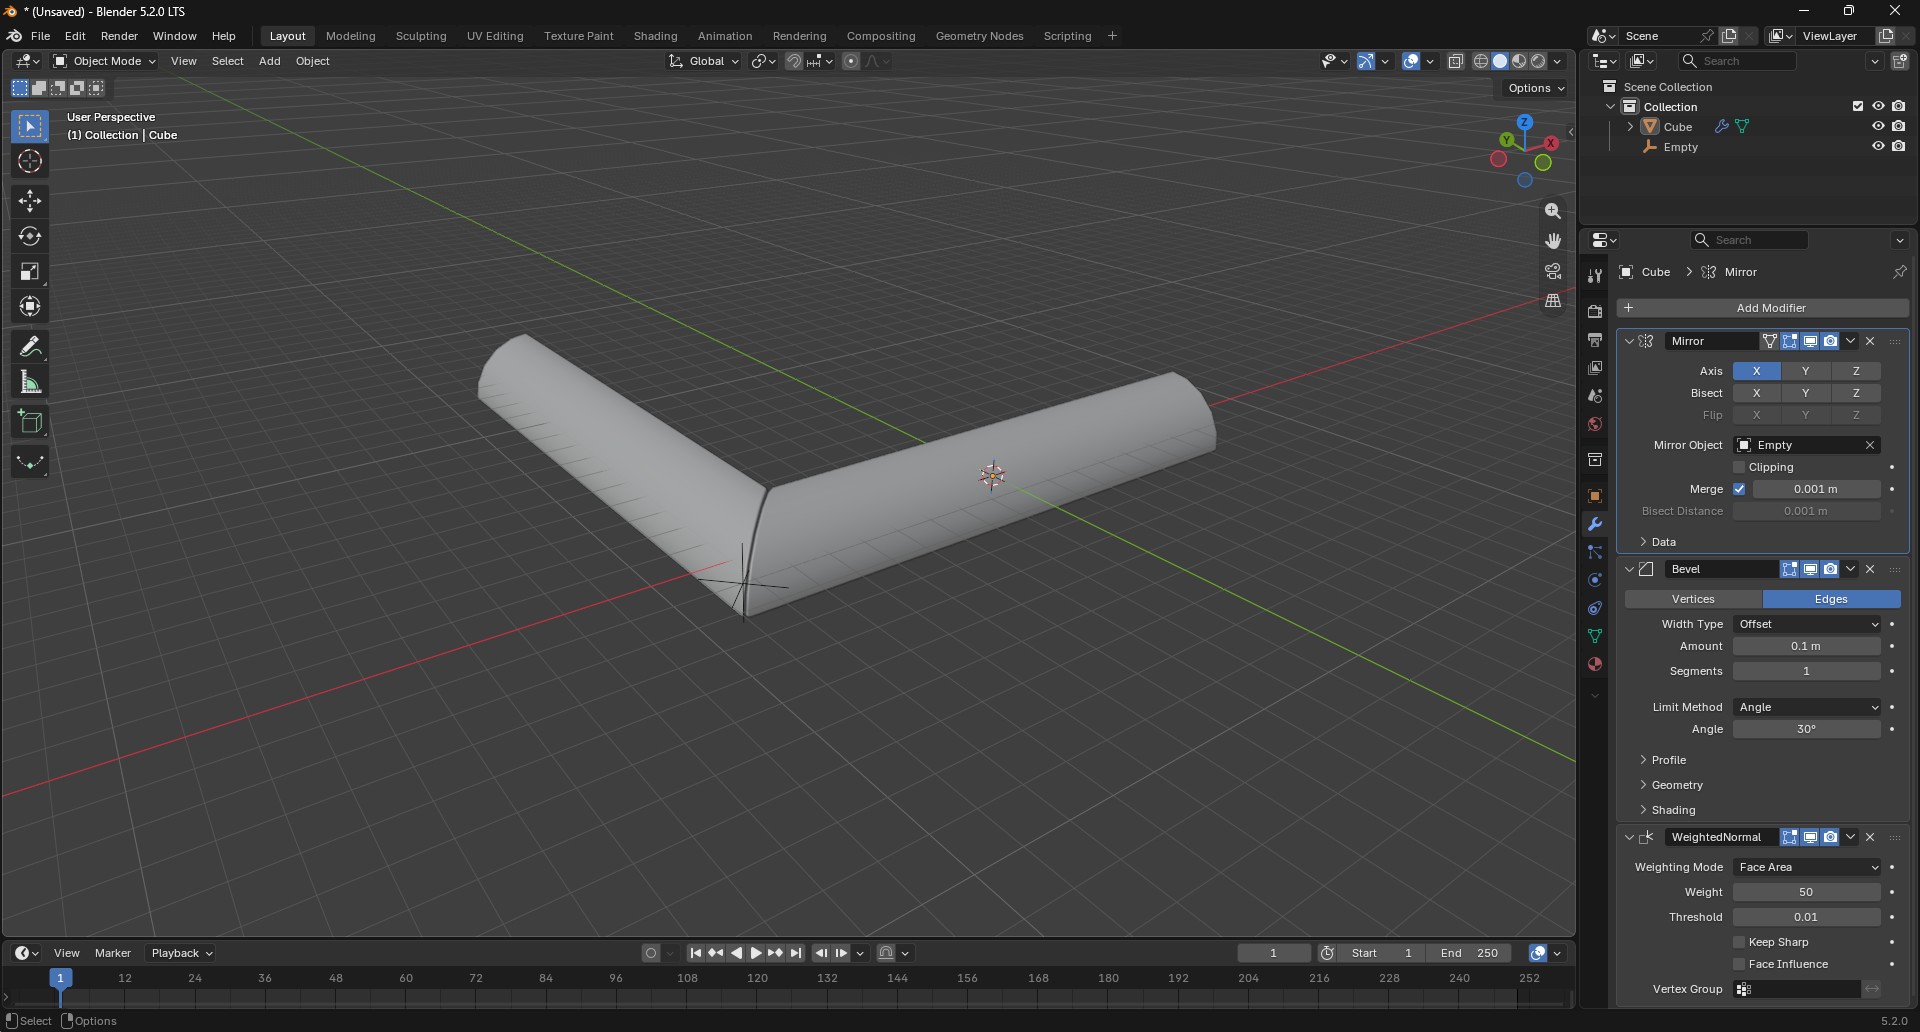Viewport: 1920px width, 1032px height.
Task: Toggle Mirror modifier Clipping checkbox
Action: (1739, 467)
